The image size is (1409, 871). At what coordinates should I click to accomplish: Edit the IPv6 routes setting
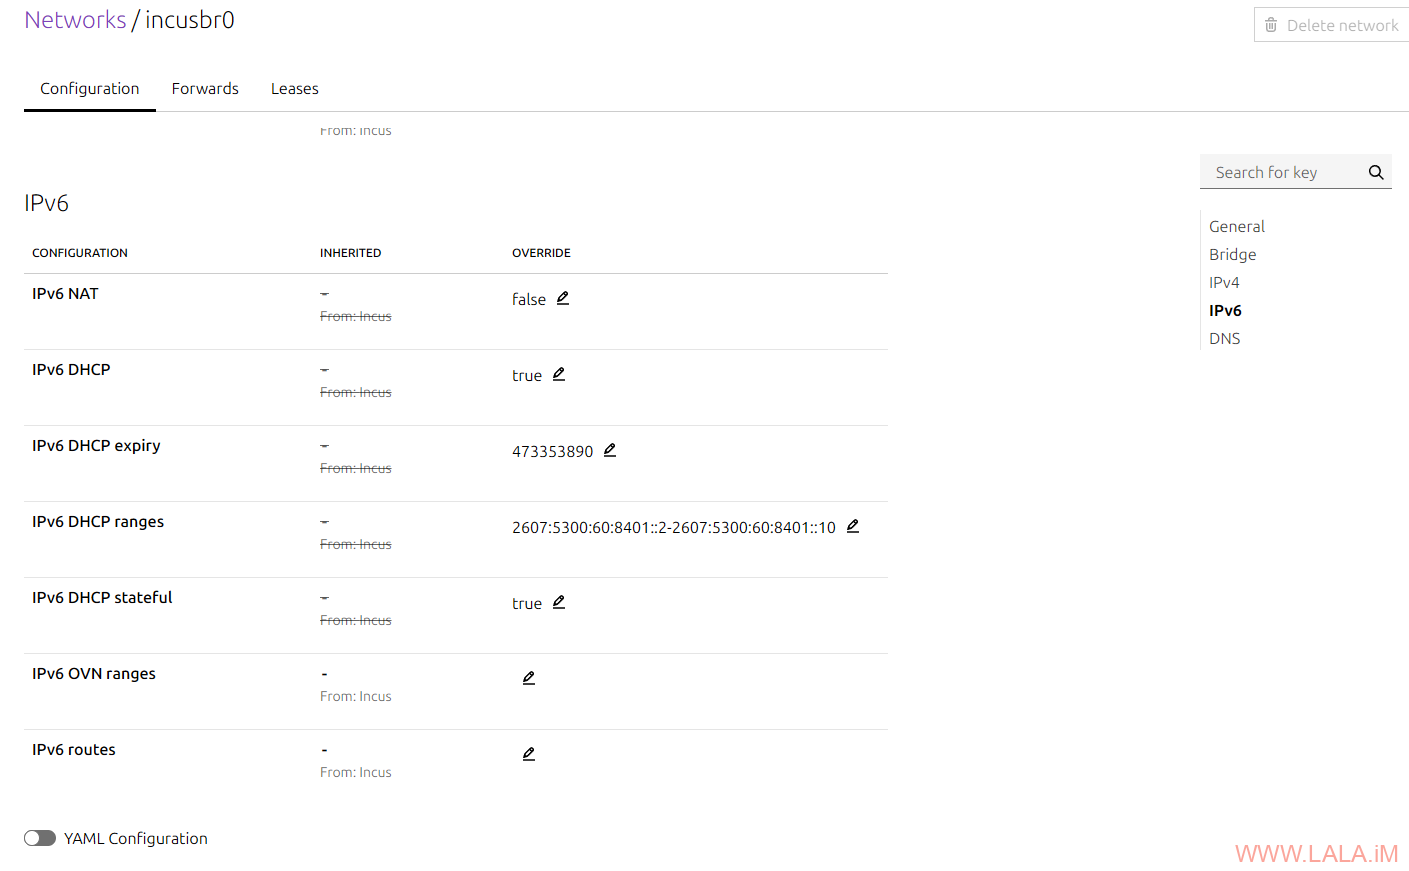tap(529, 754)
